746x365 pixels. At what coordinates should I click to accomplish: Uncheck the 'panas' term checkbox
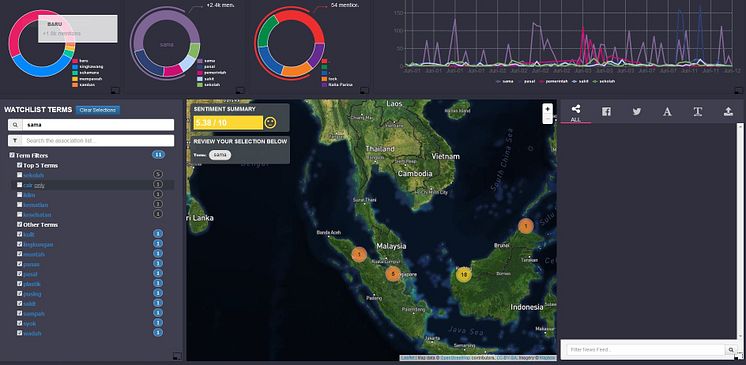pos(20,264)
